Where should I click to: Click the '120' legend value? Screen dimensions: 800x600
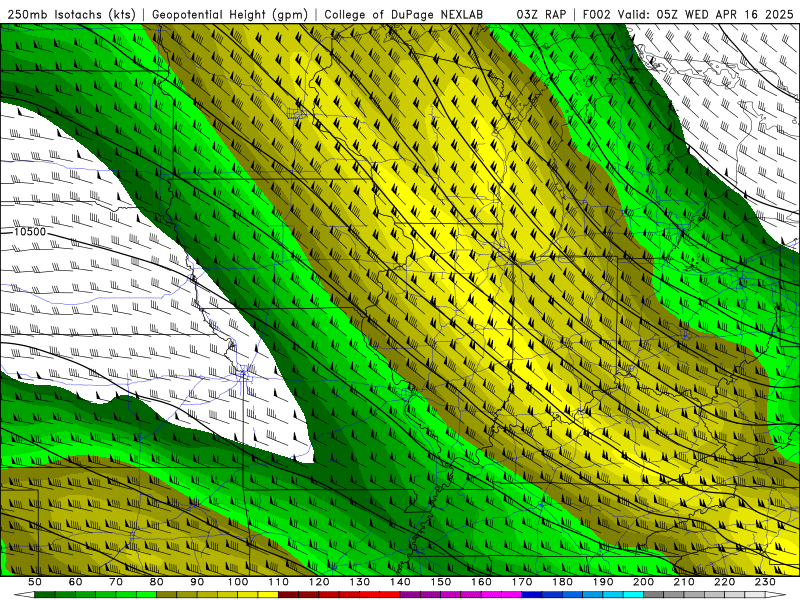[x=319, y=582]
